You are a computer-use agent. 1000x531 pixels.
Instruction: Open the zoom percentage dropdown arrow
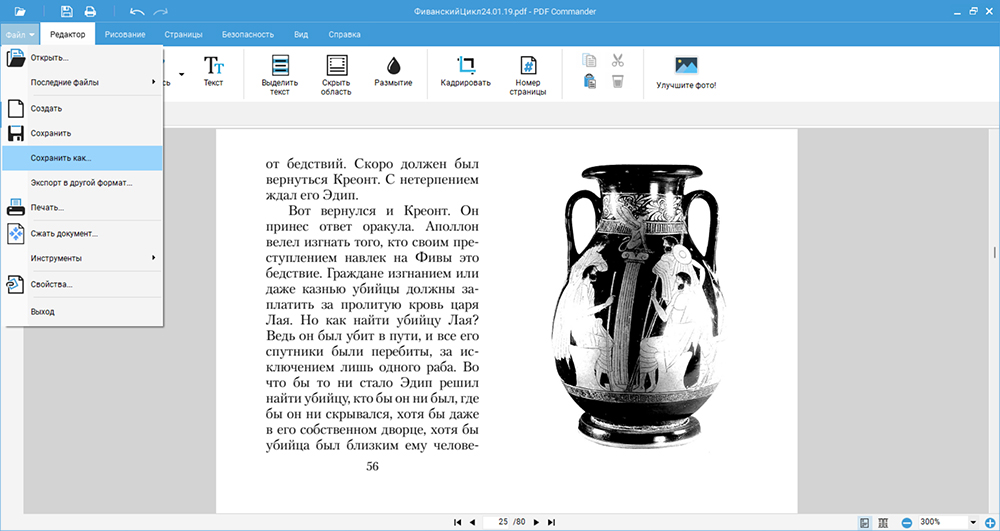point(973,523)
